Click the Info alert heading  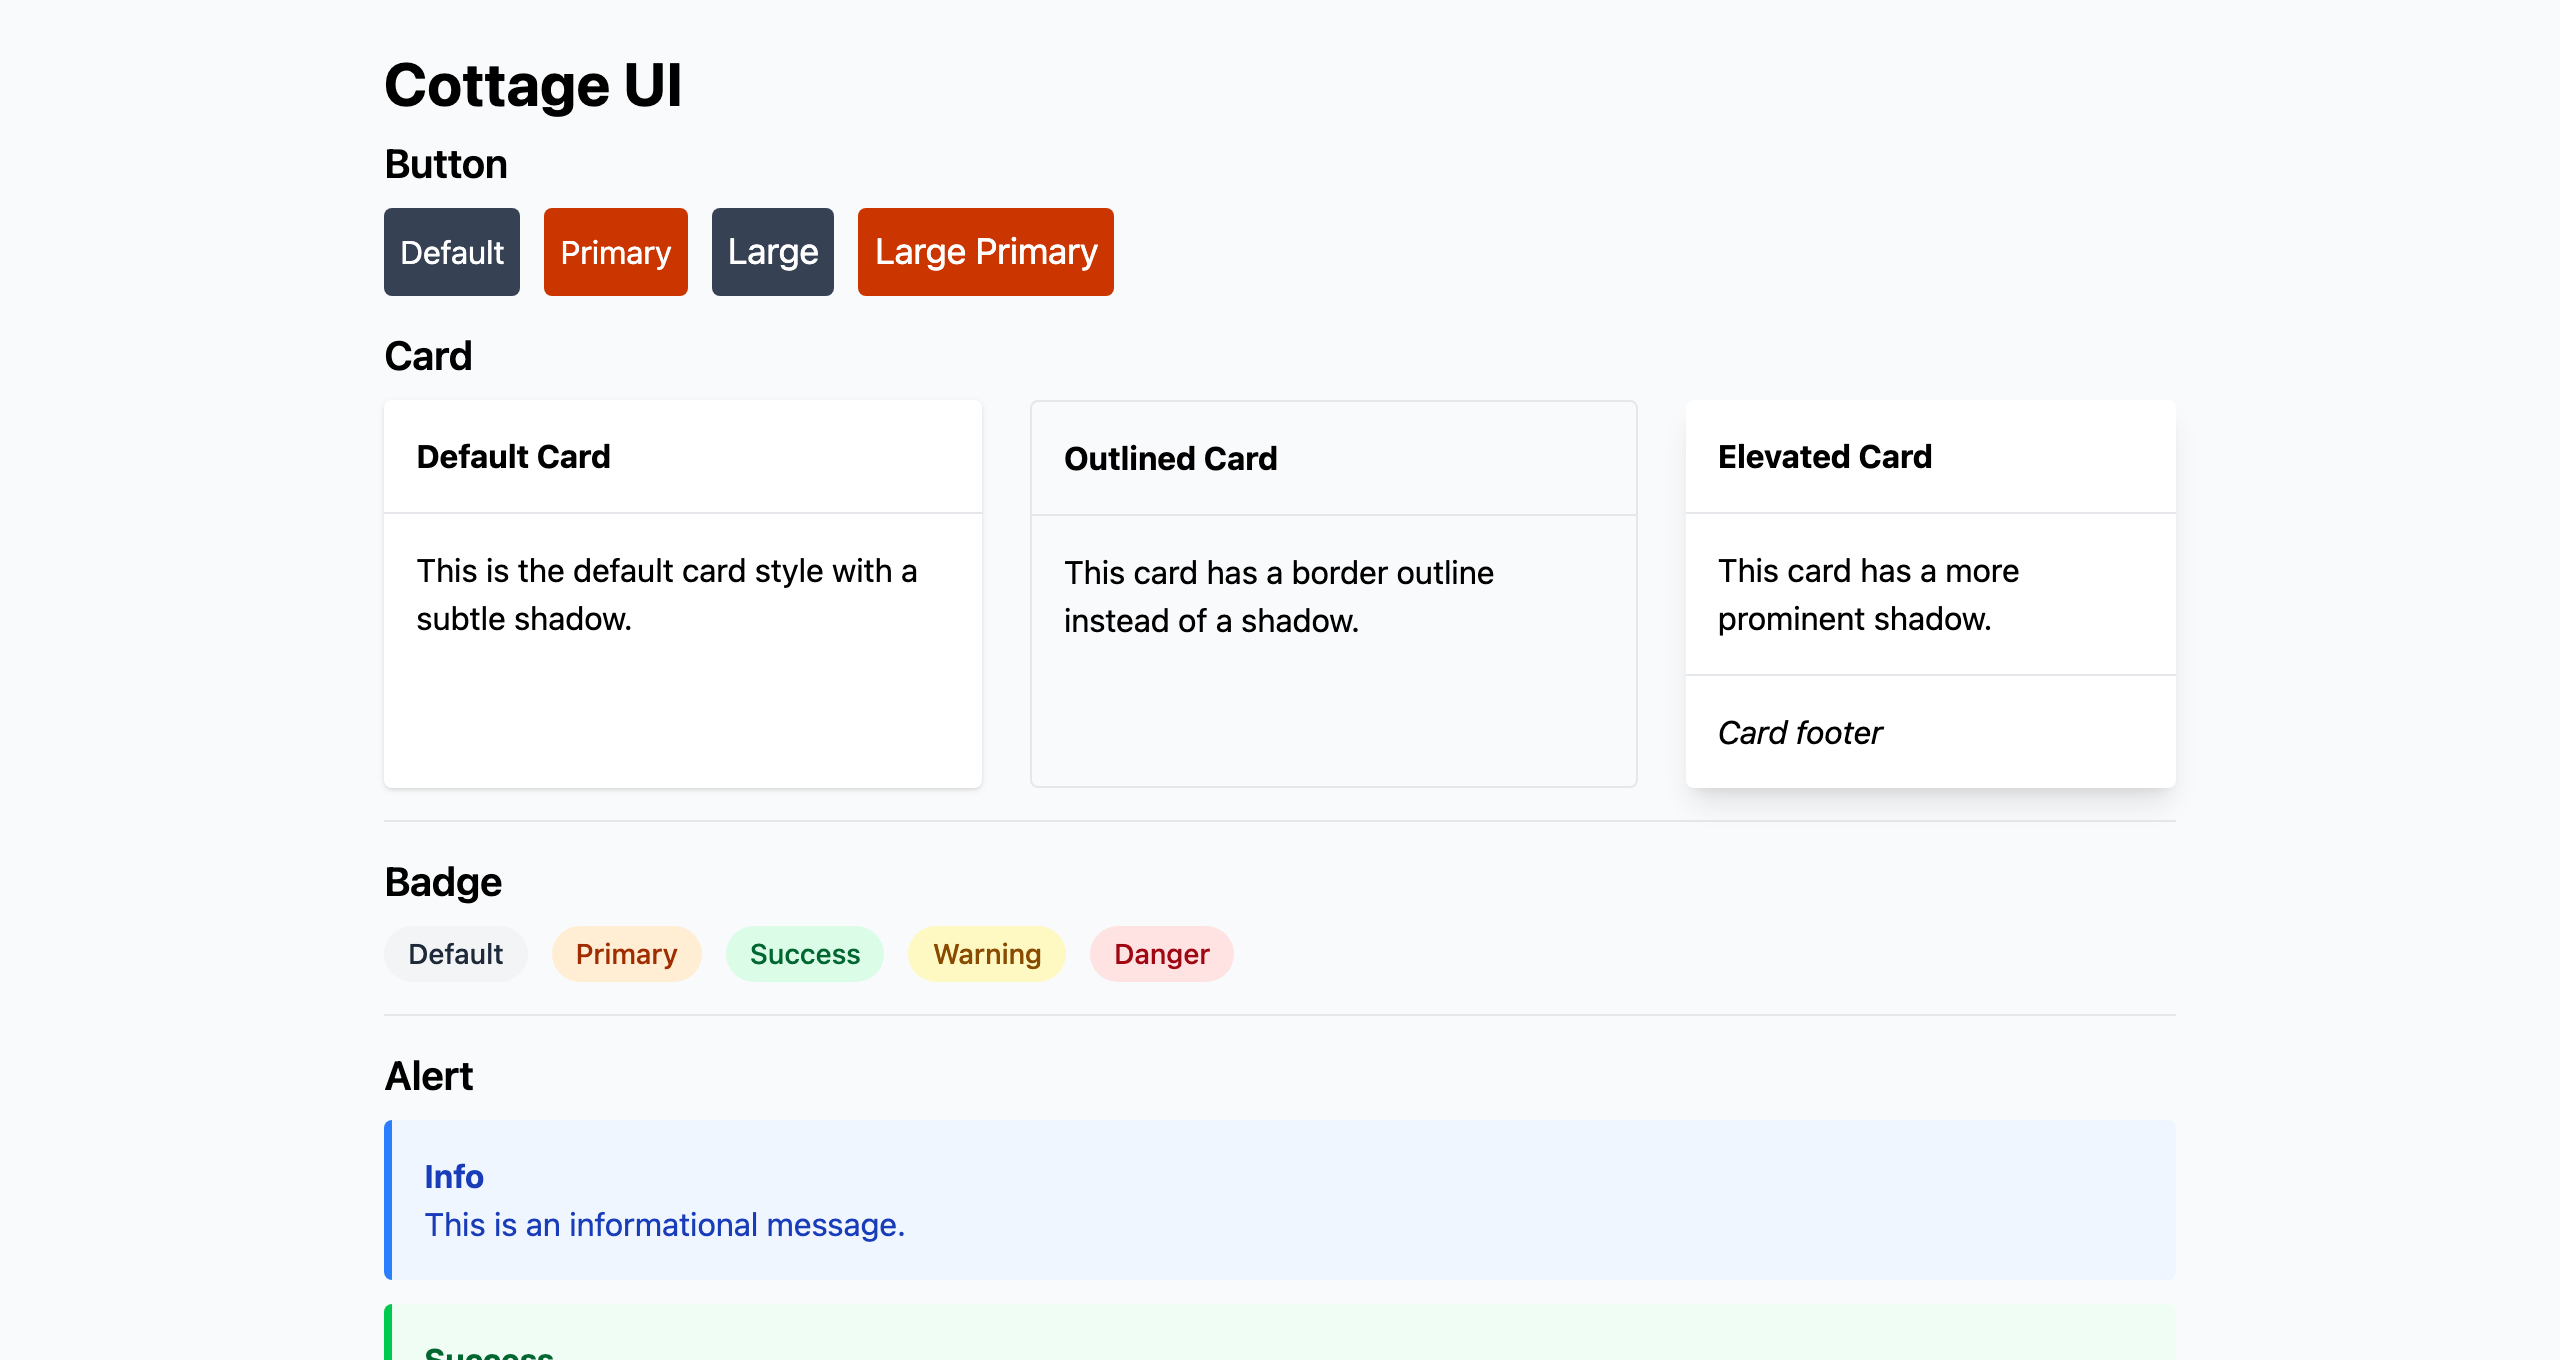tap(454, 1177)
